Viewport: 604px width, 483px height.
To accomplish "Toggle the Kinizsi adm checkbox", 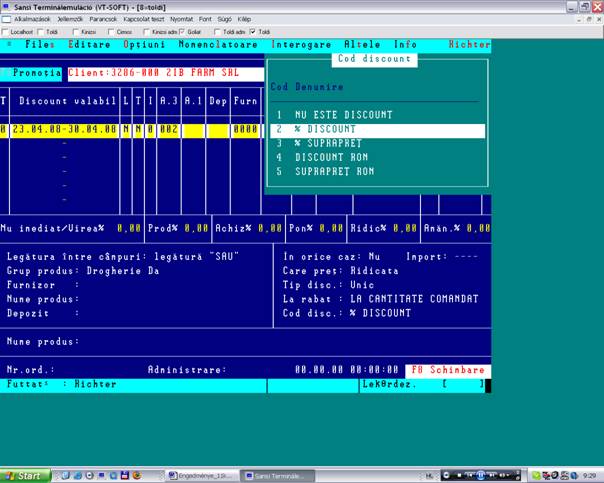I will click(146, 32).
